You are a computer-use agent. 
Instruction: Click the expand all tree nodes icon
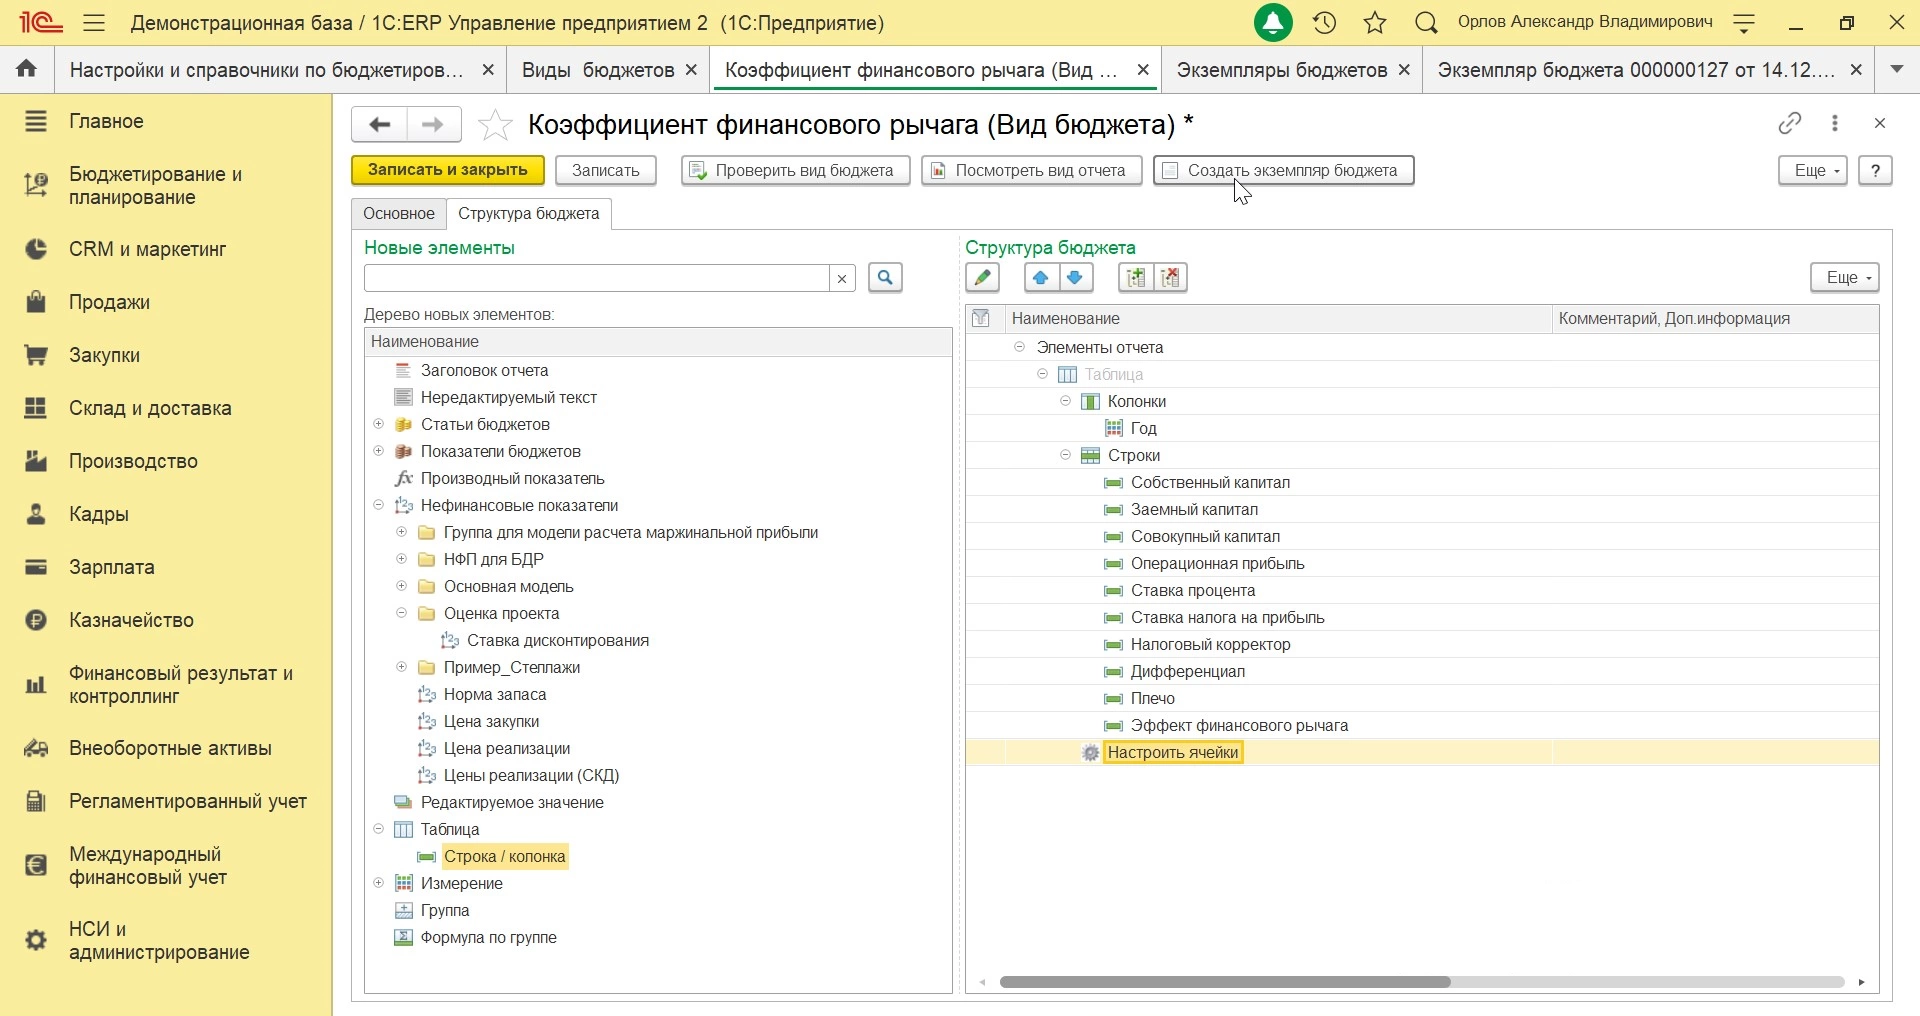1136,278
